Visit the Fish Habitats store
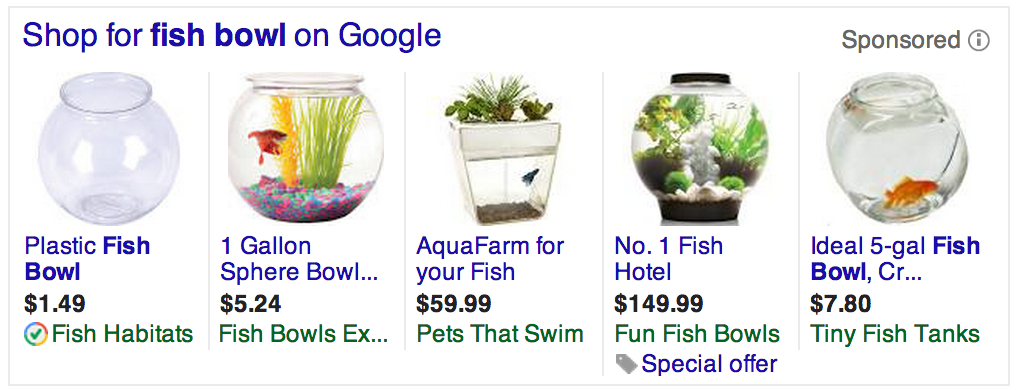Screen dimensions: 1018x390 (x=122, y=334)
